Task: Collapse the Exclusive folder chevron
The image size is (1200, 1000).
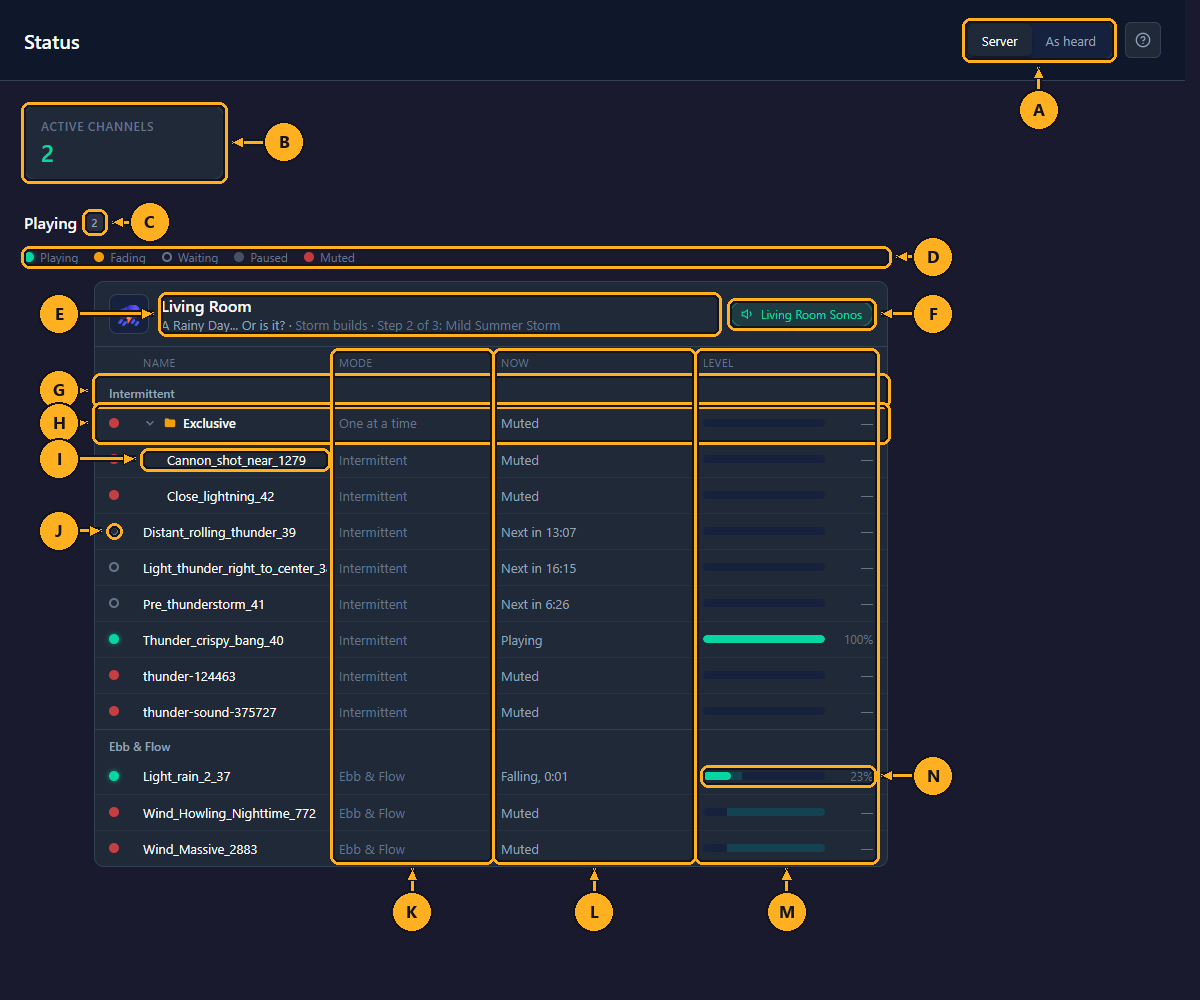Action: click(x=150, y=423)
